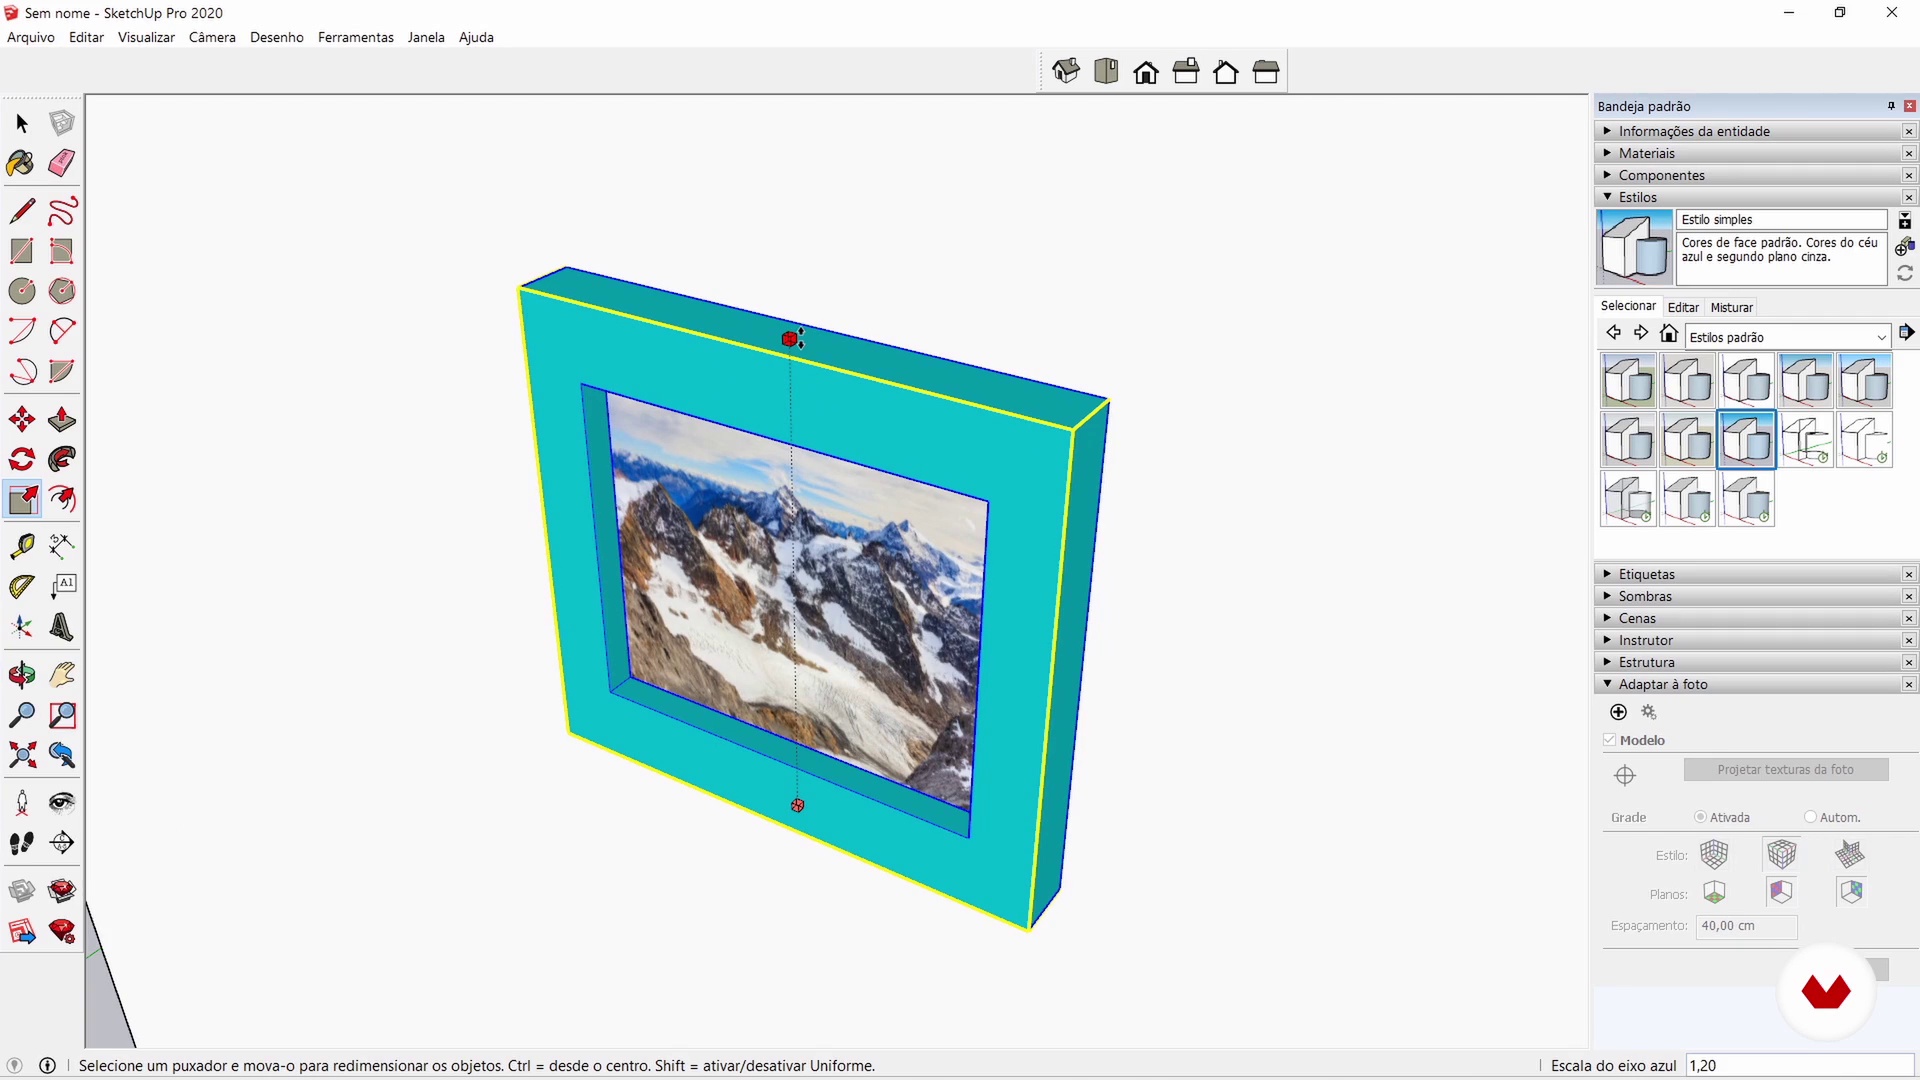Viewport: 1920px width, 1080px height.
Task: Navigate back in styles browser
Action: pyautogui.click(x=1613, y=333)
